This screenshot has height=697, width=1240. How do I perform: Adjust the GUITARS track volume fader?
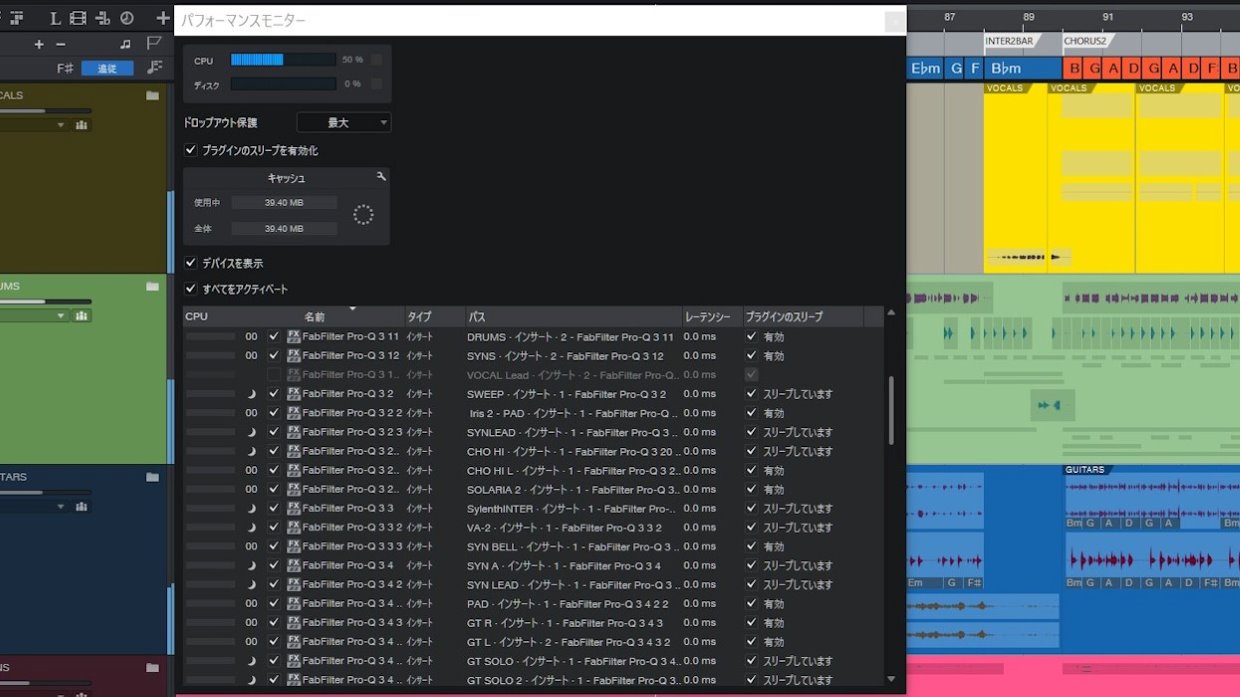(45, 492)
